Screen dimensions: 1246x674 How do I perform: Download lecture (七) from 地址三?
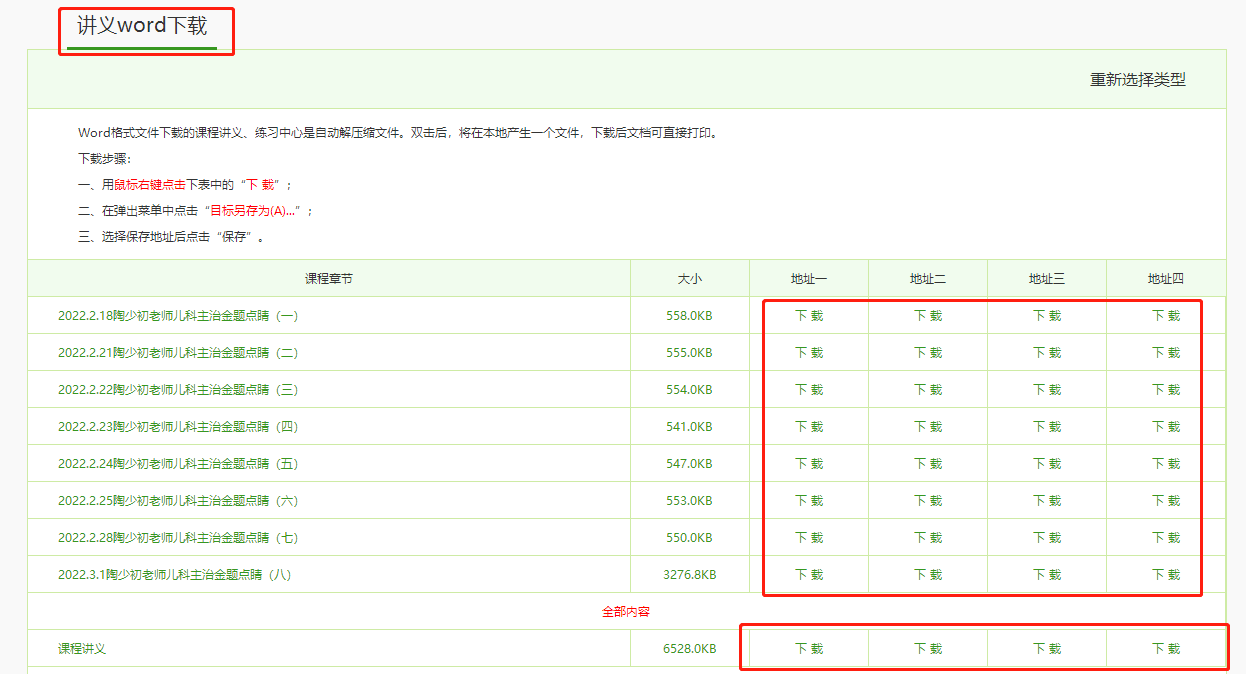click(x=1047, y=538)
